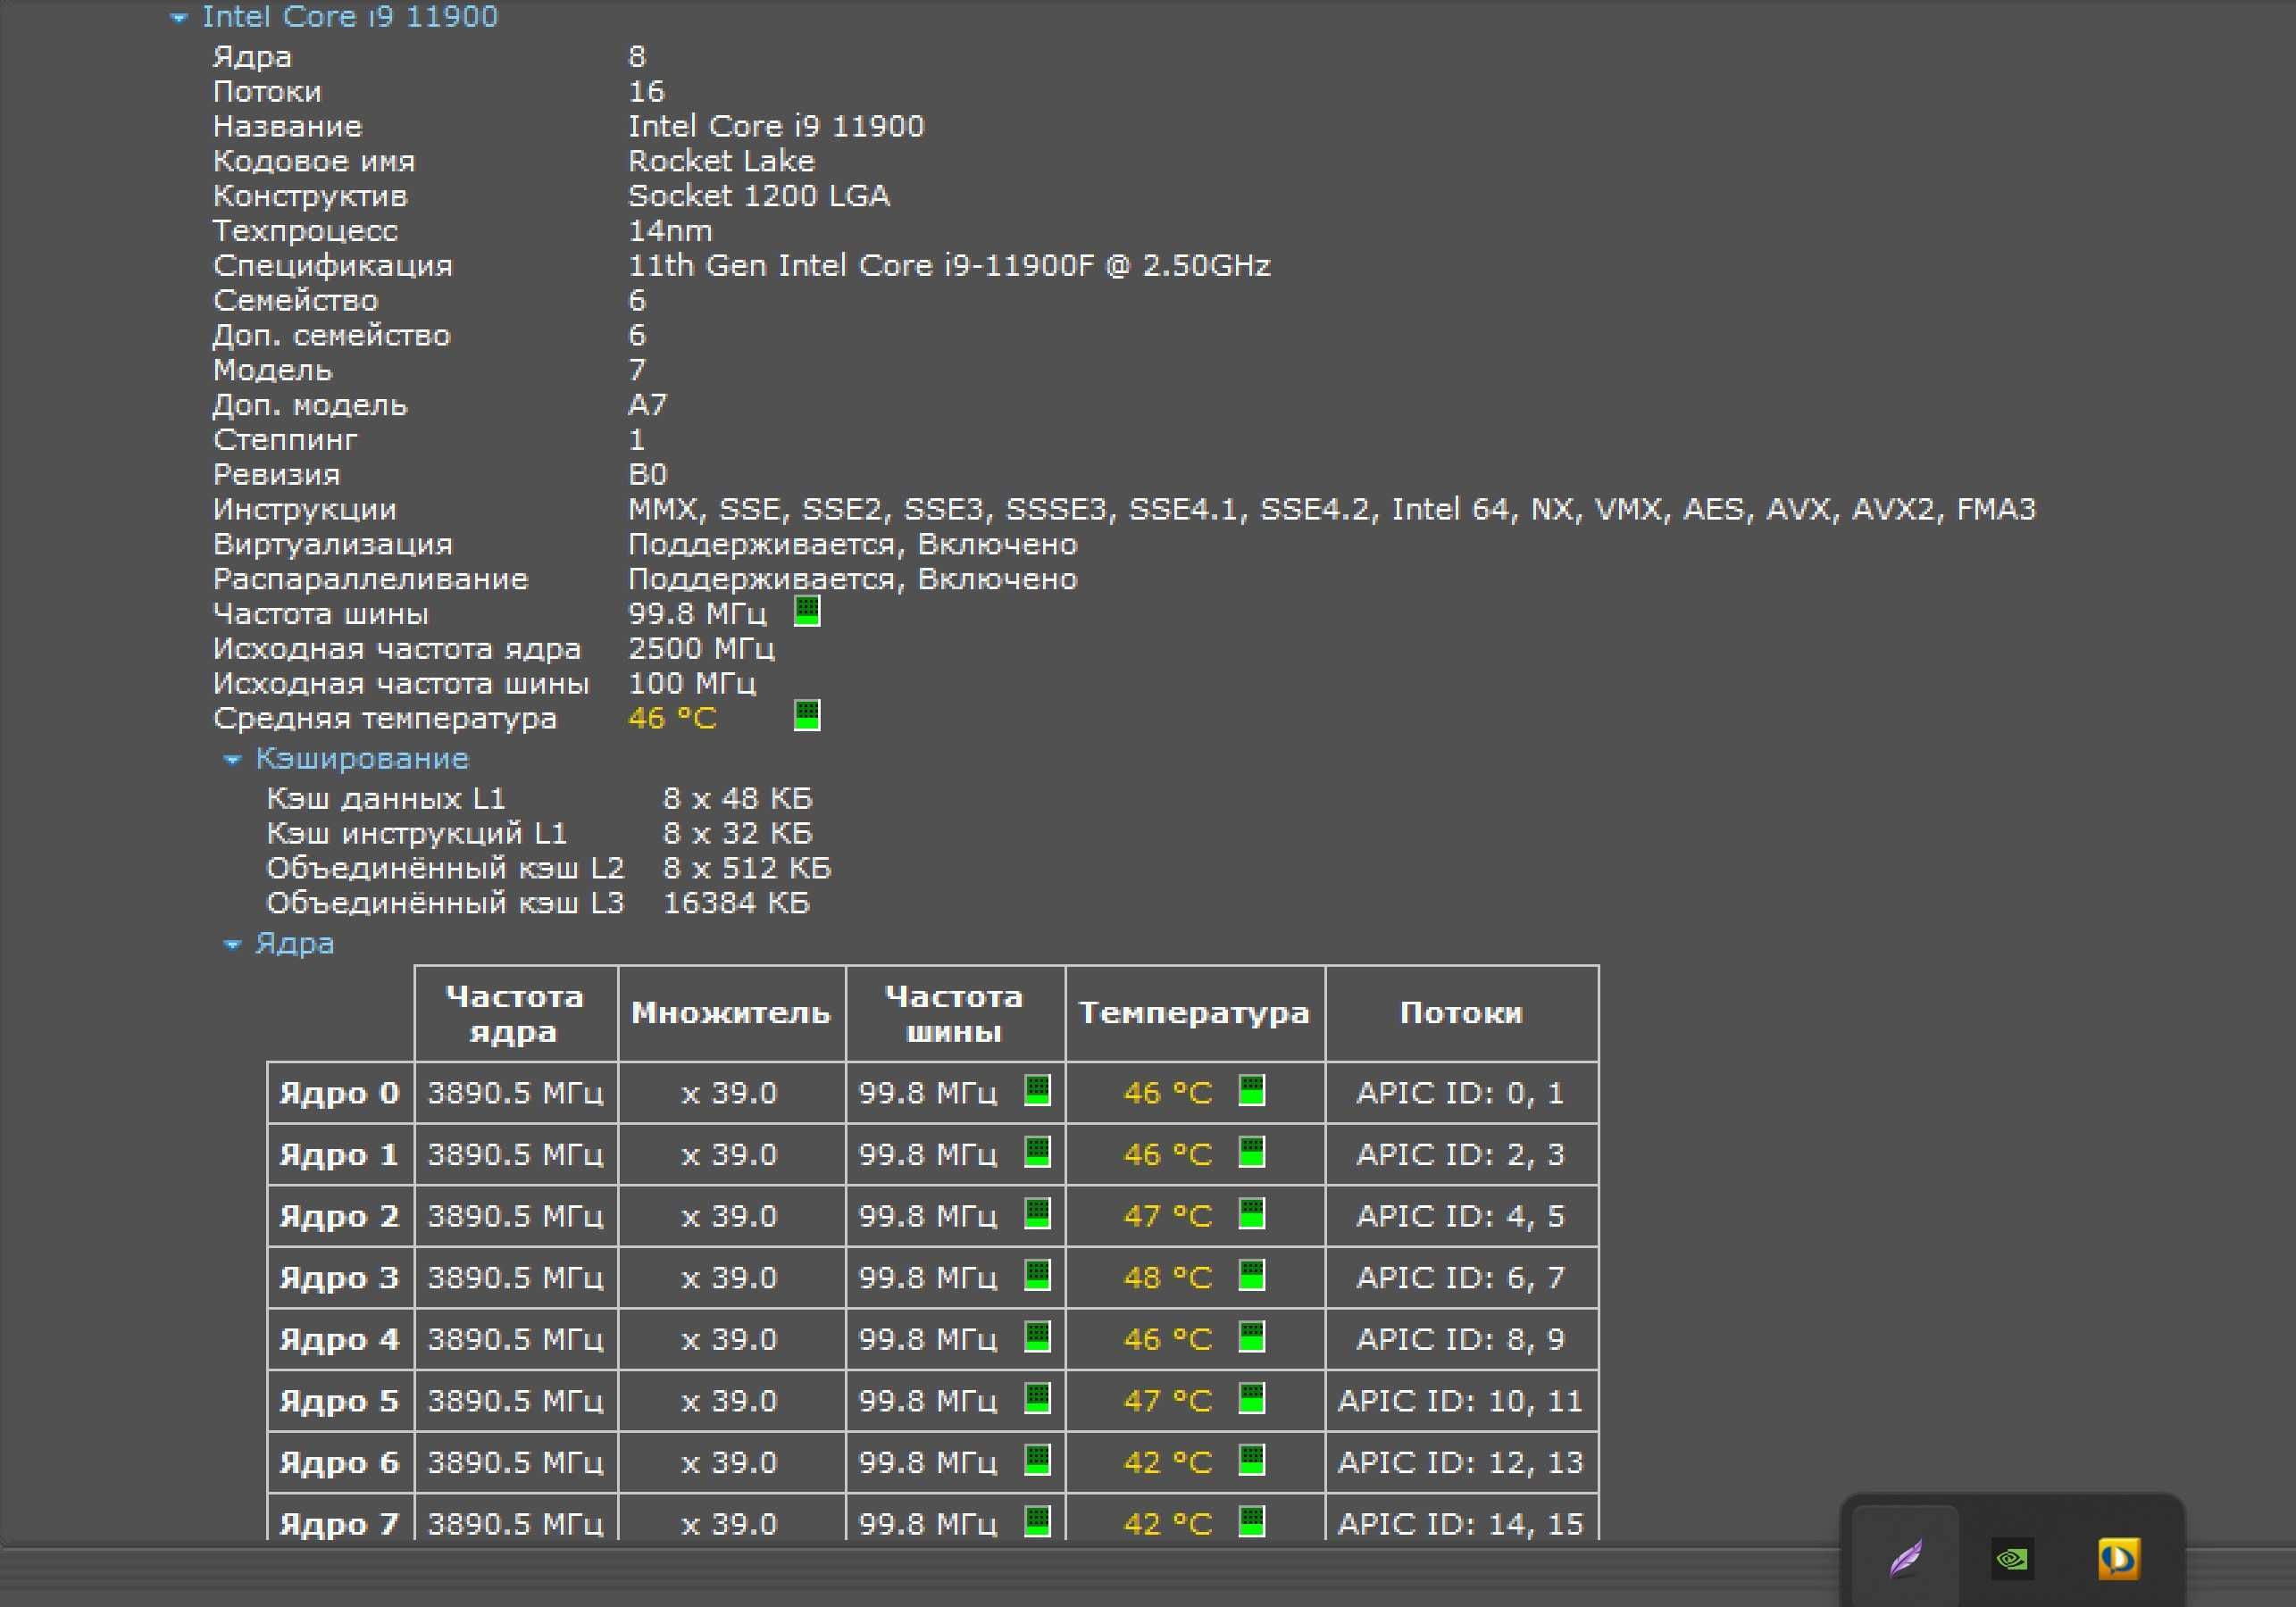Click the Температура column header

pyautogui.click(x=1195, y=1014)
